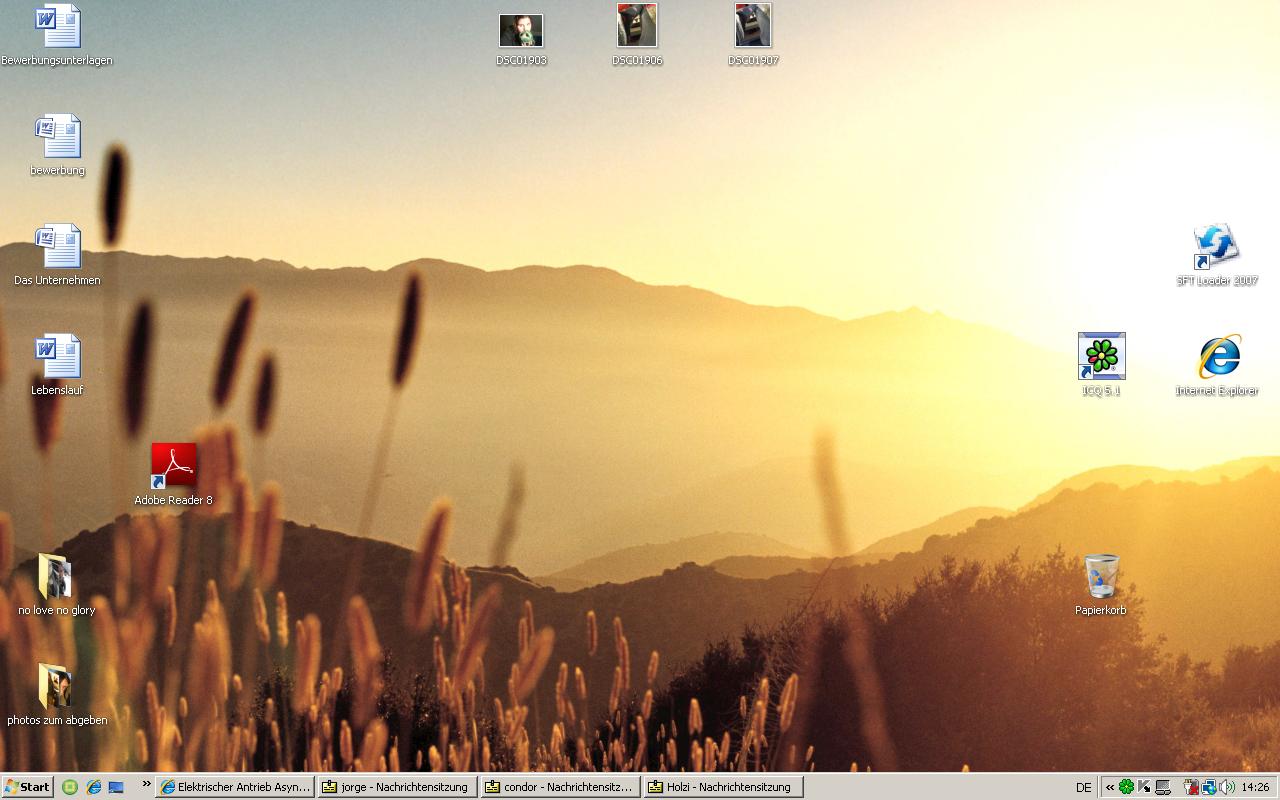1280x800 pixels.
Task: Open Internet Explorer desktop icon
Action: click(1217, 357)
